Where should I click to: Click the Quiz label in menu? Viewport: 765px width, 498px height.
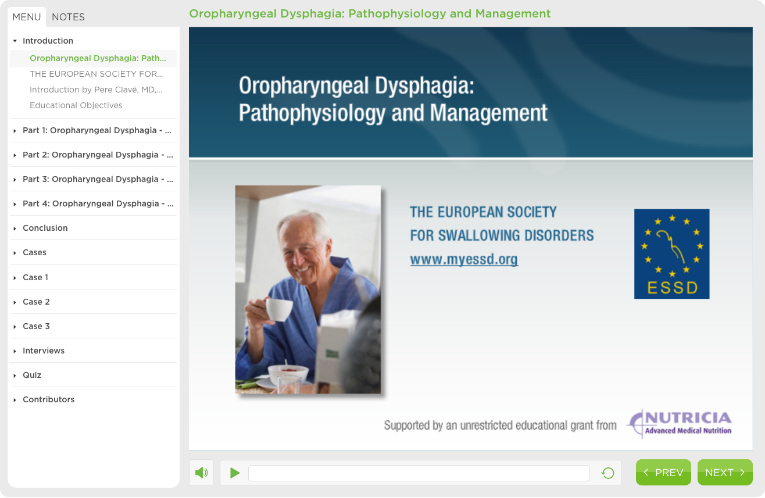(x=32, y=375)
